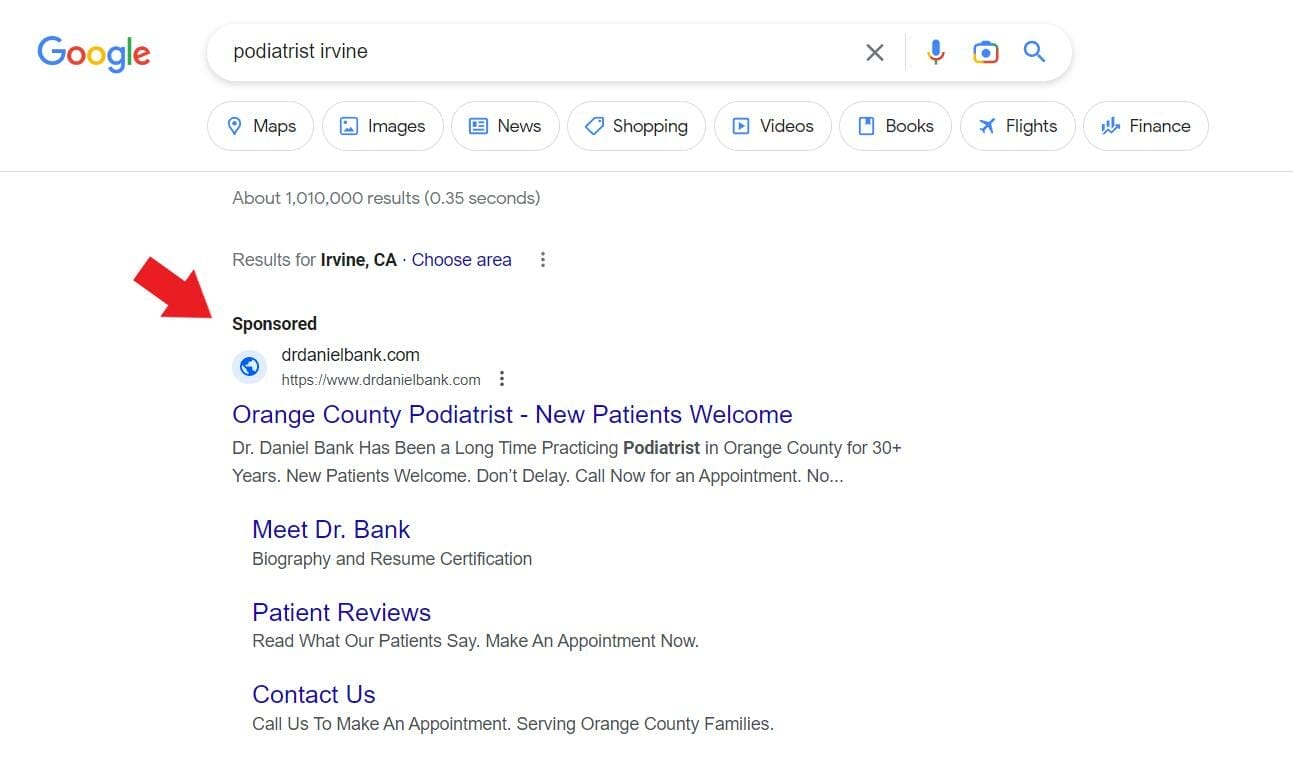Open Google Lens camera search

[985, 51]
